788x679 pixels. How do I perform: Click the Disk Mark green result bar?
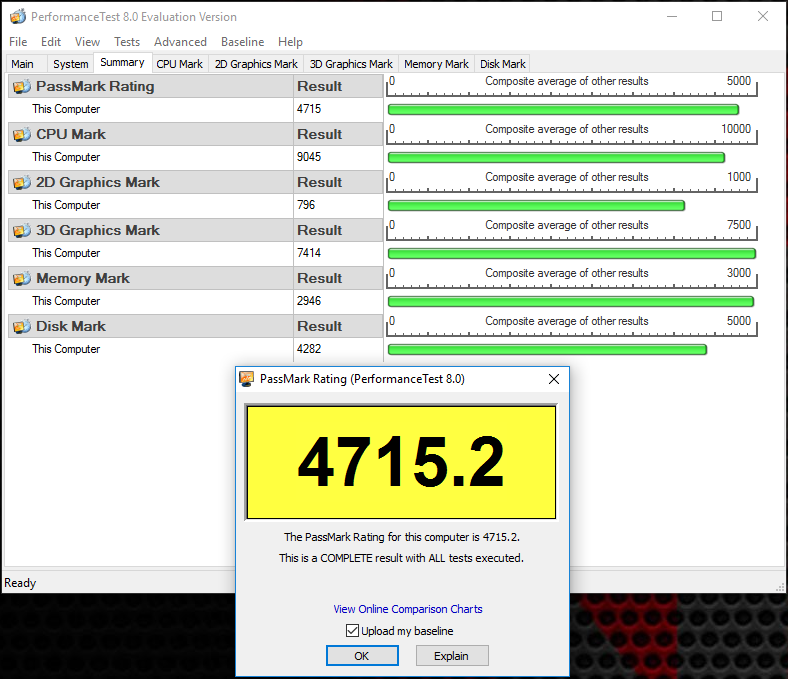tap(547, 350)
